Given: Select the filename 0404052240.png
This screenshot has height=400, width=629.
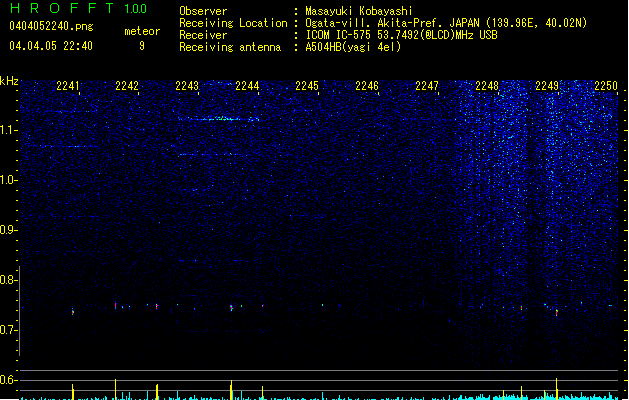Looking at the screenshot, I should click(51, 26).
